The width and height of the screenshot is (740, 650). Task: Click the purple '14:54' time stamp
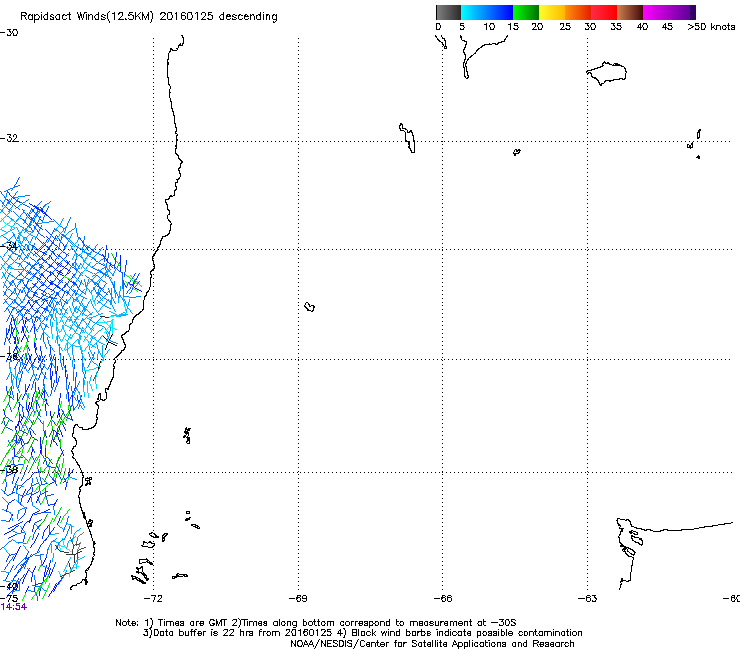(x=14, y=607)
